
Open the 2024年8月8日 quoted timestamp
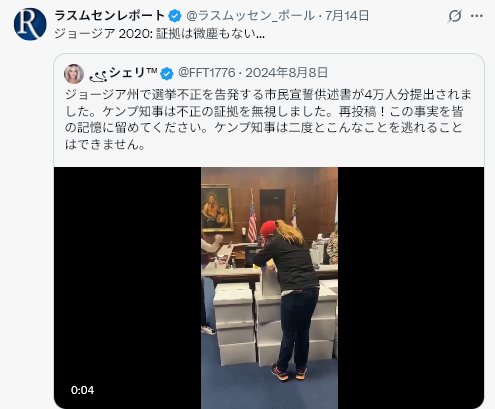pos(287,73)
